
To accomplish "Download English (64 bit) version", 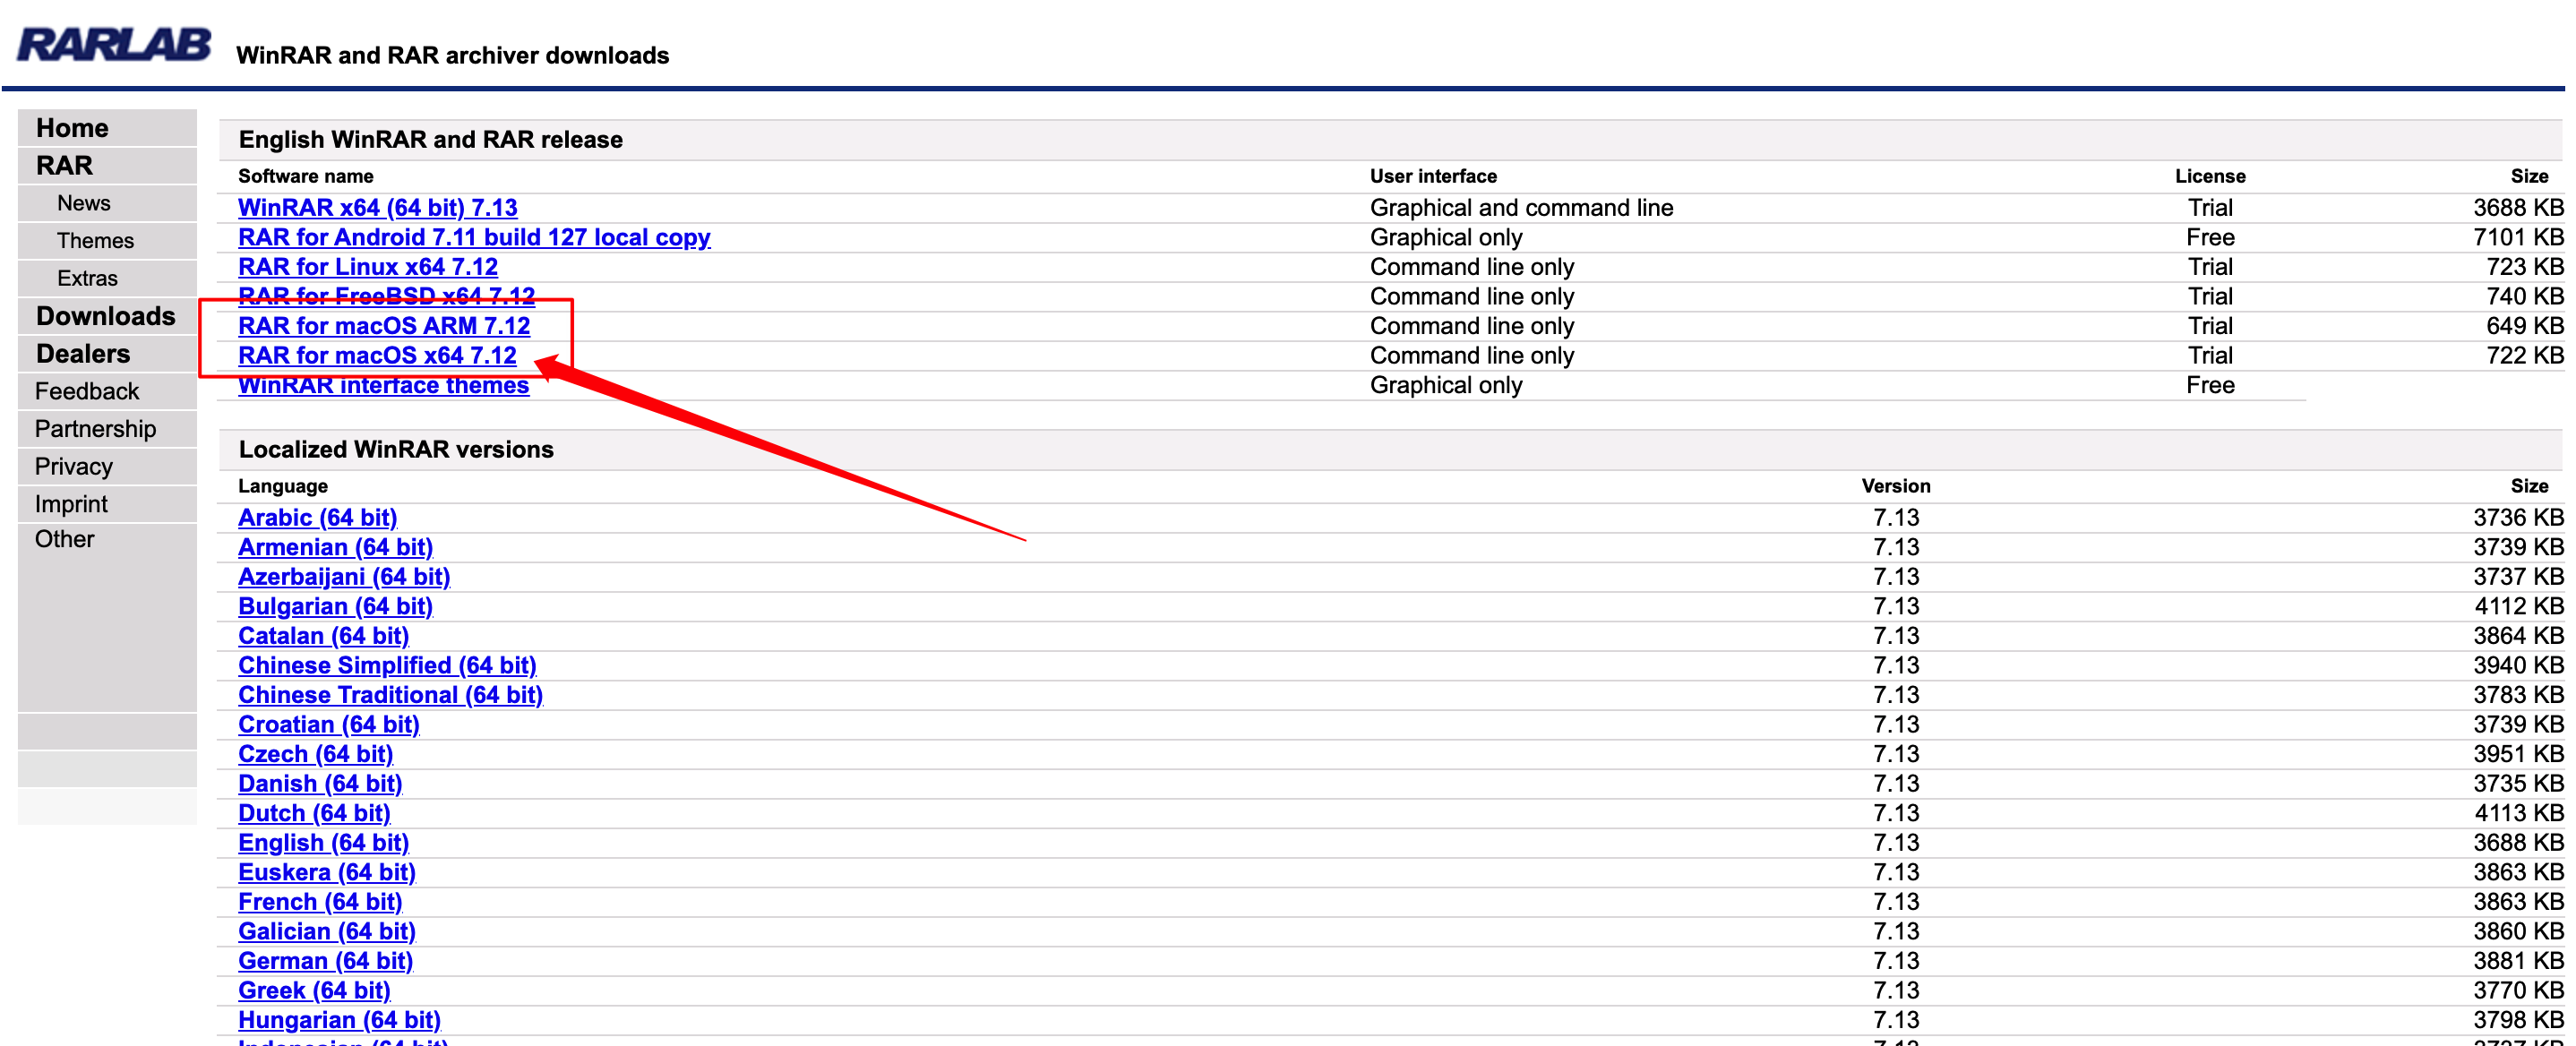I will [x=323, y=843].
